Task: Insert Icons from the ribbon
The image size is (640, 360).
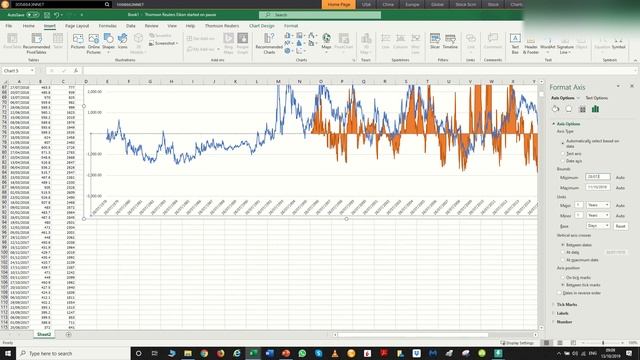Action: (122, 42)
